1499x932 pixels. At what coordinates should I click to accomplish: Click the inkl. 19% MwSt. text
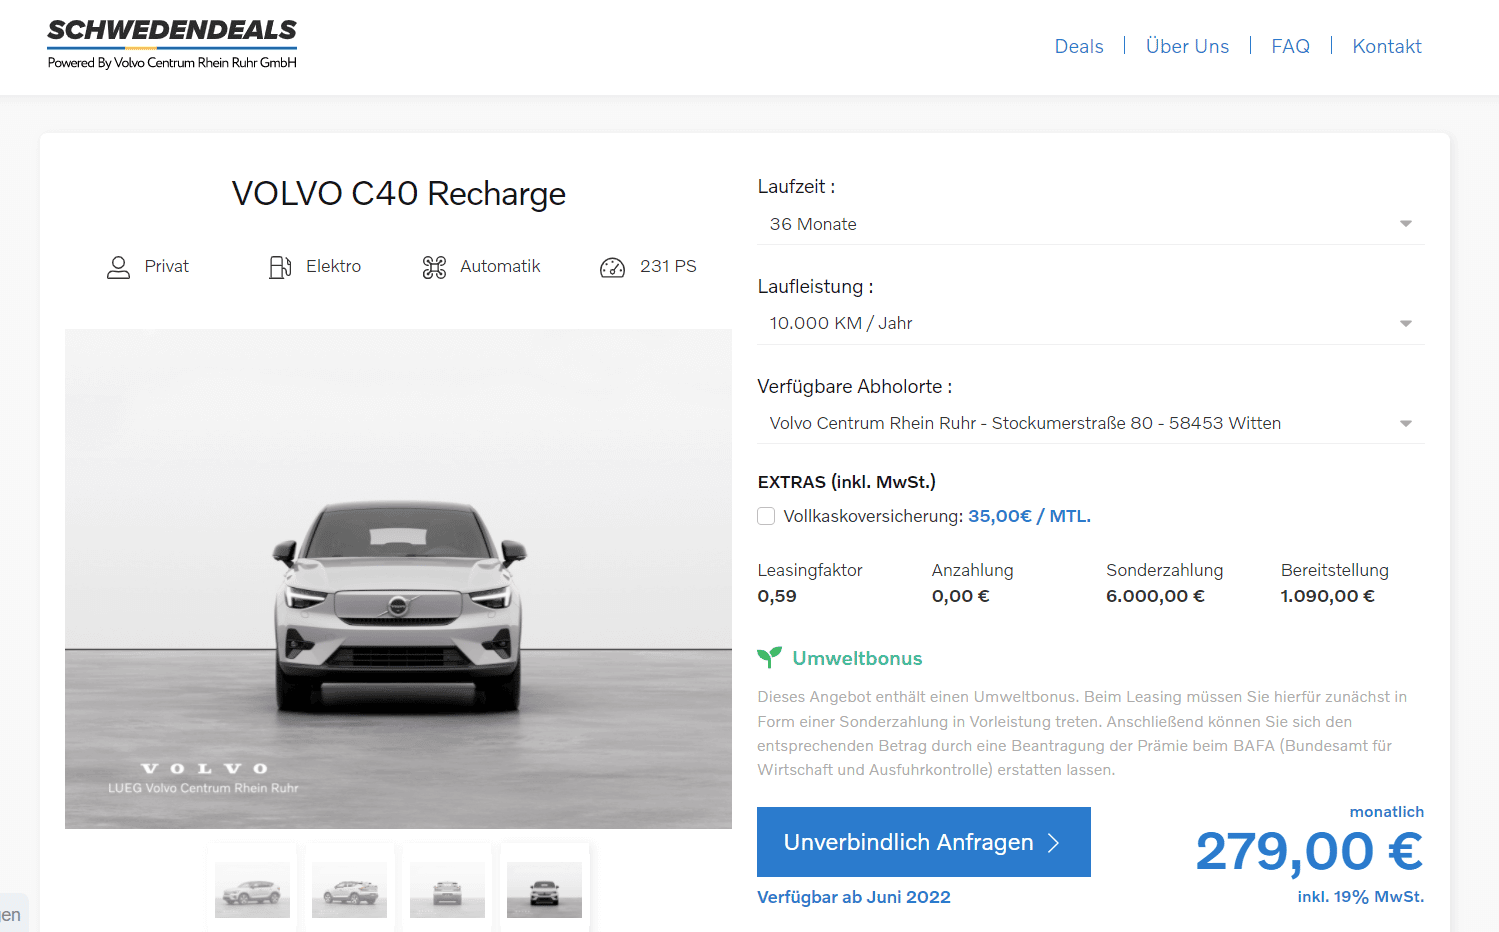pyautogui.click(x=1360, y=897)
